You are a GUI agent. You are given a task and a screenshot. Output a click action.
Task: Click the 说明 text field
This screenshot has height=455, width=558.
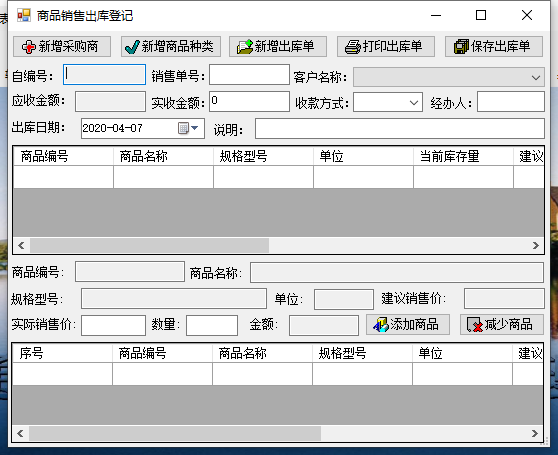[400, 129]
